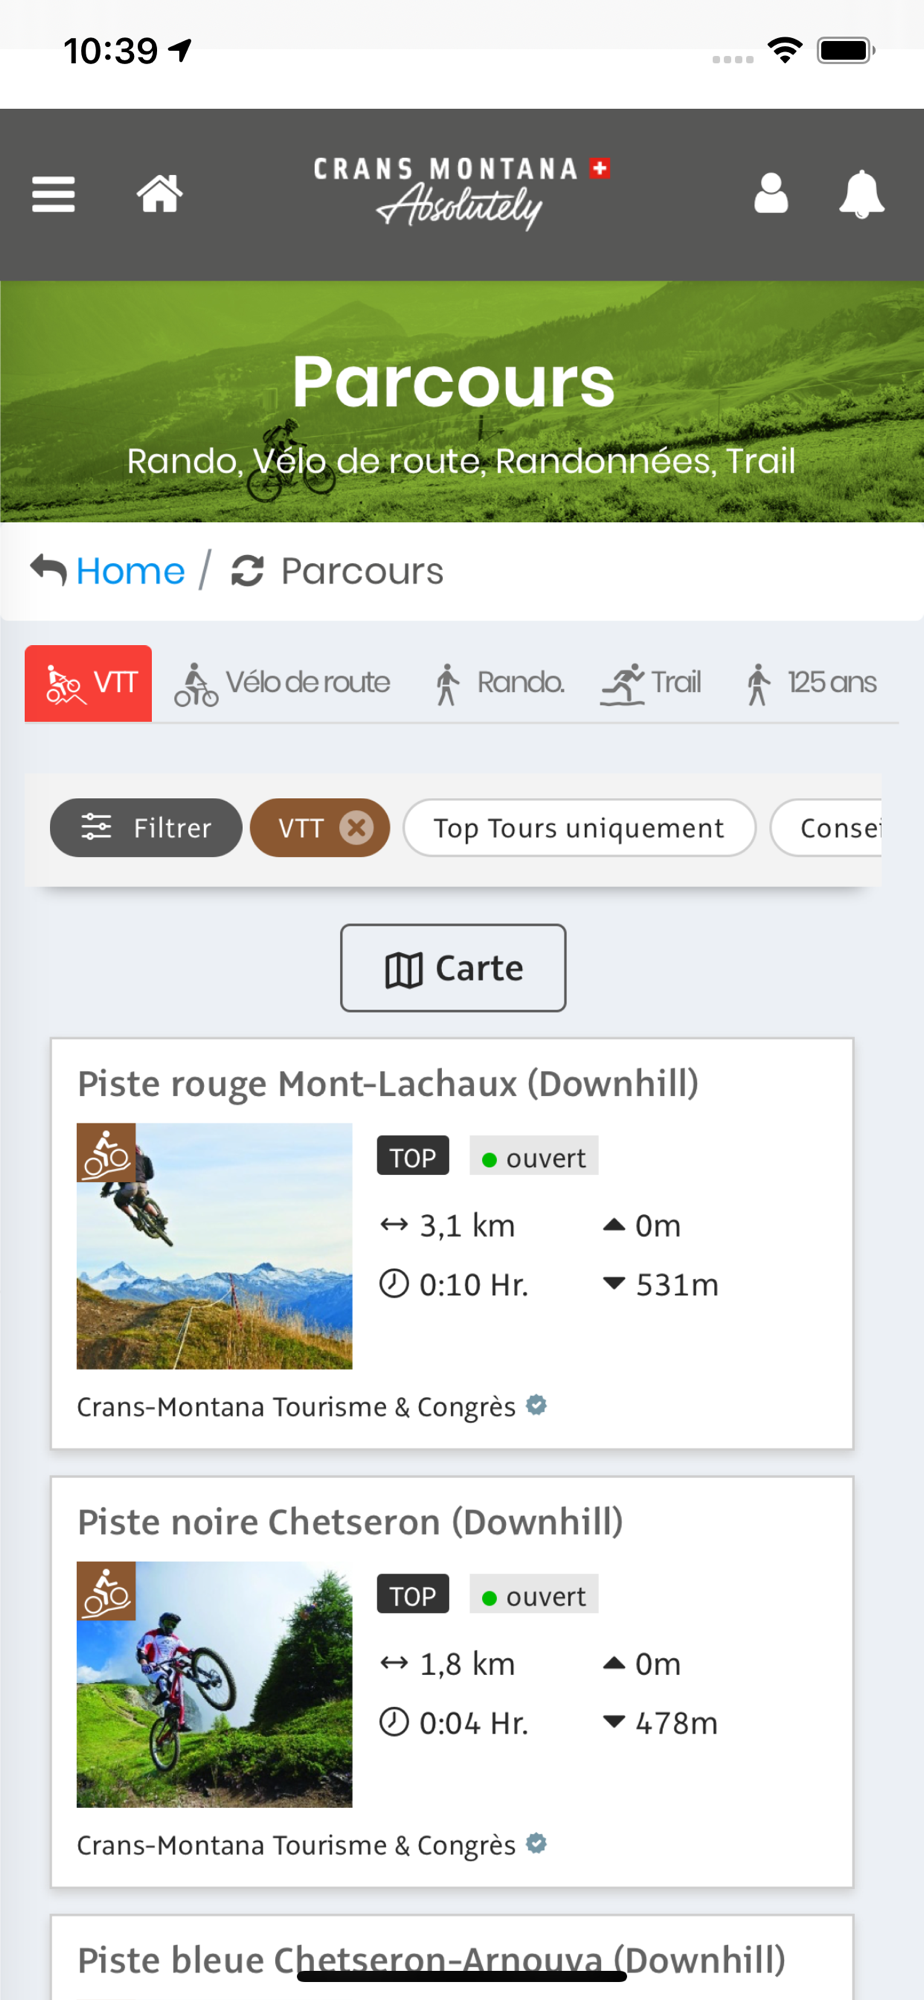
Task: Tap the Crans Montana Absolutely logo
Action: tap(461, 192)
